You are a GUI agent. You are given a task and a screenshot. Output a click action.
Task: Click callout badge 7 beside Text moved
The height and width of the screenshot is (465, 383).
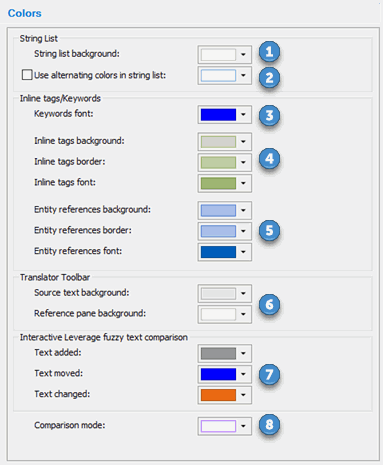pos(269,374)
